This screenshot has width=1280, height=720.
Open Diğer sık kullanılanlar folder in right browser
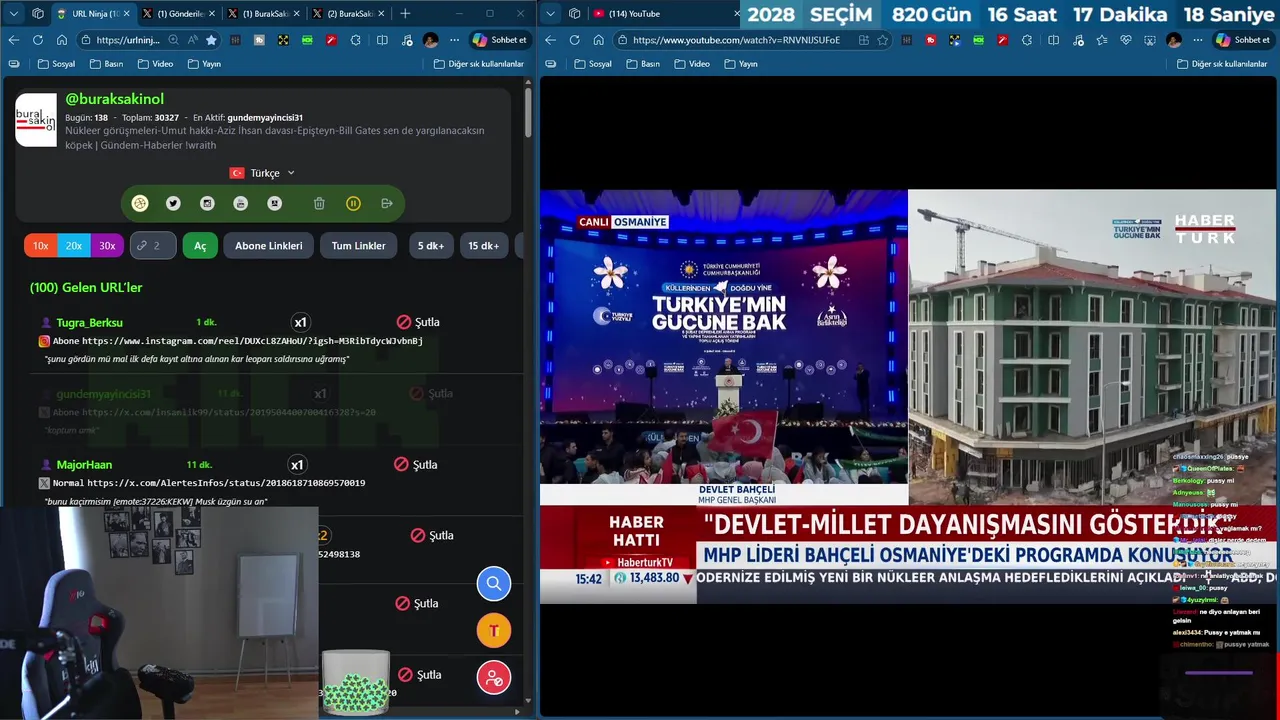[1220, 64]
